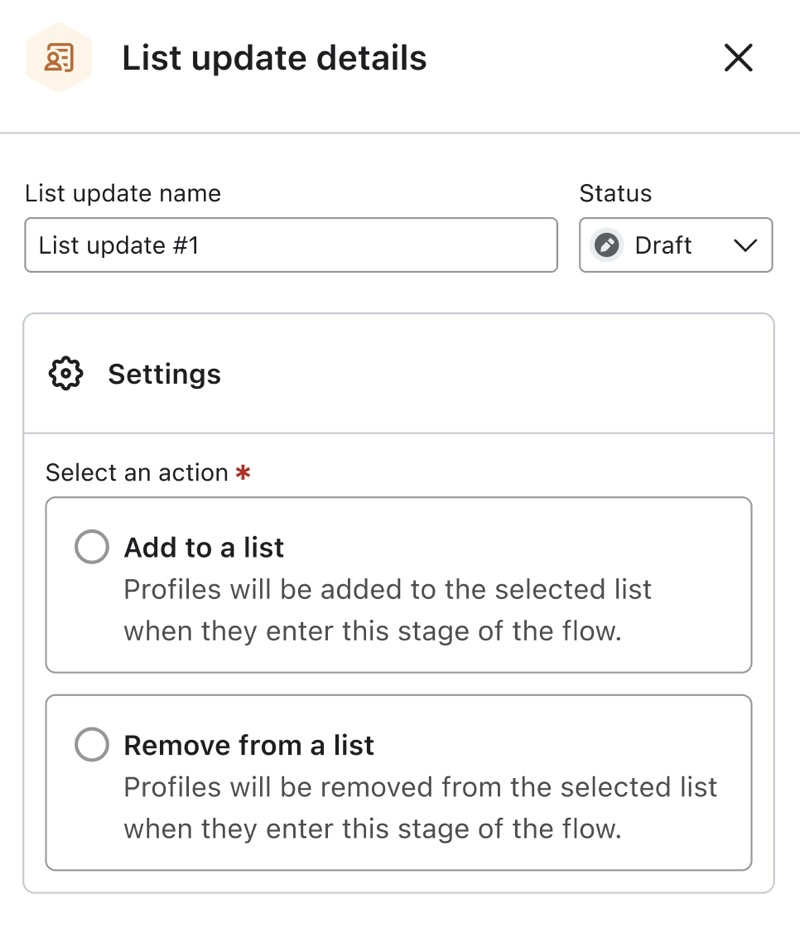The image size is (800, 938).
Task: Click the "List update details" panel title
Action: pos(274,58)
